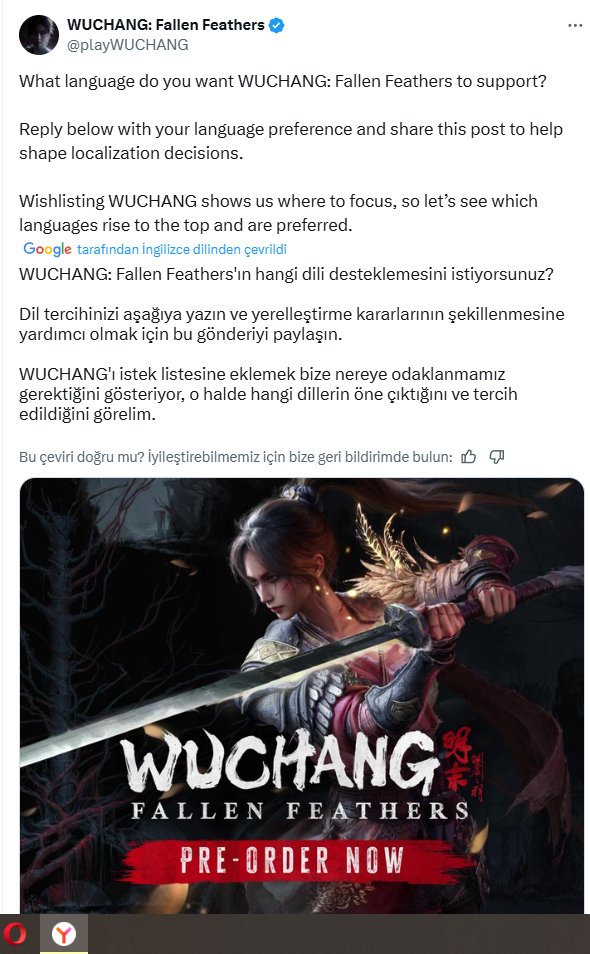Switch to Yandex browser in taskbar
Viewport: 590px width, 954px height.
pos(64,934)
